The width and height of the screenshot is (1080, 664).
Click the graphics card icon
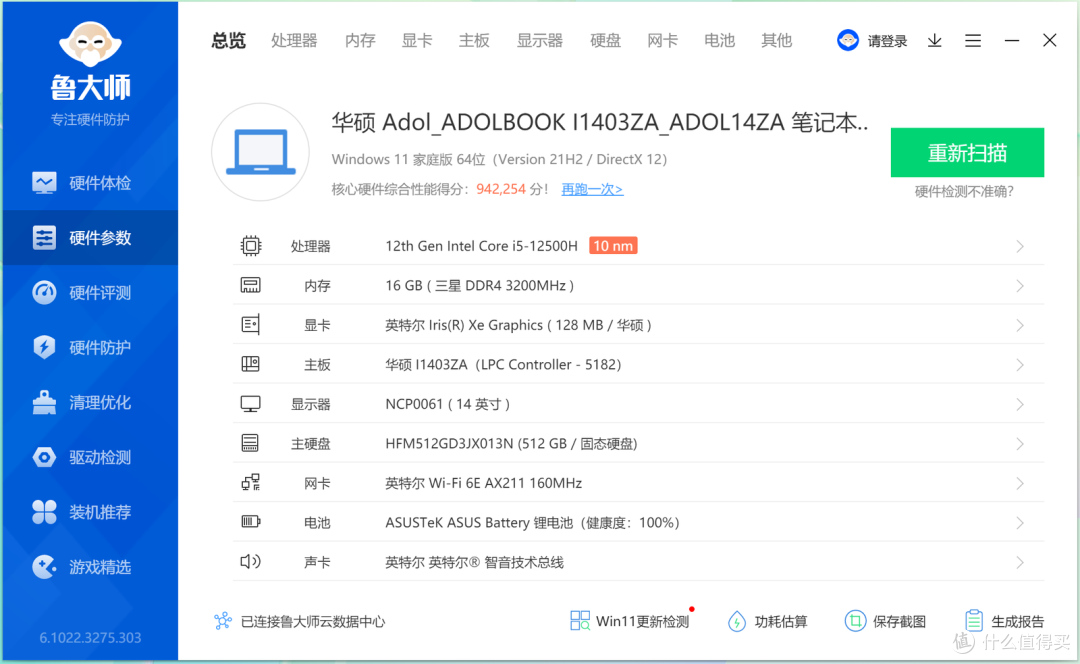point(251,324)
